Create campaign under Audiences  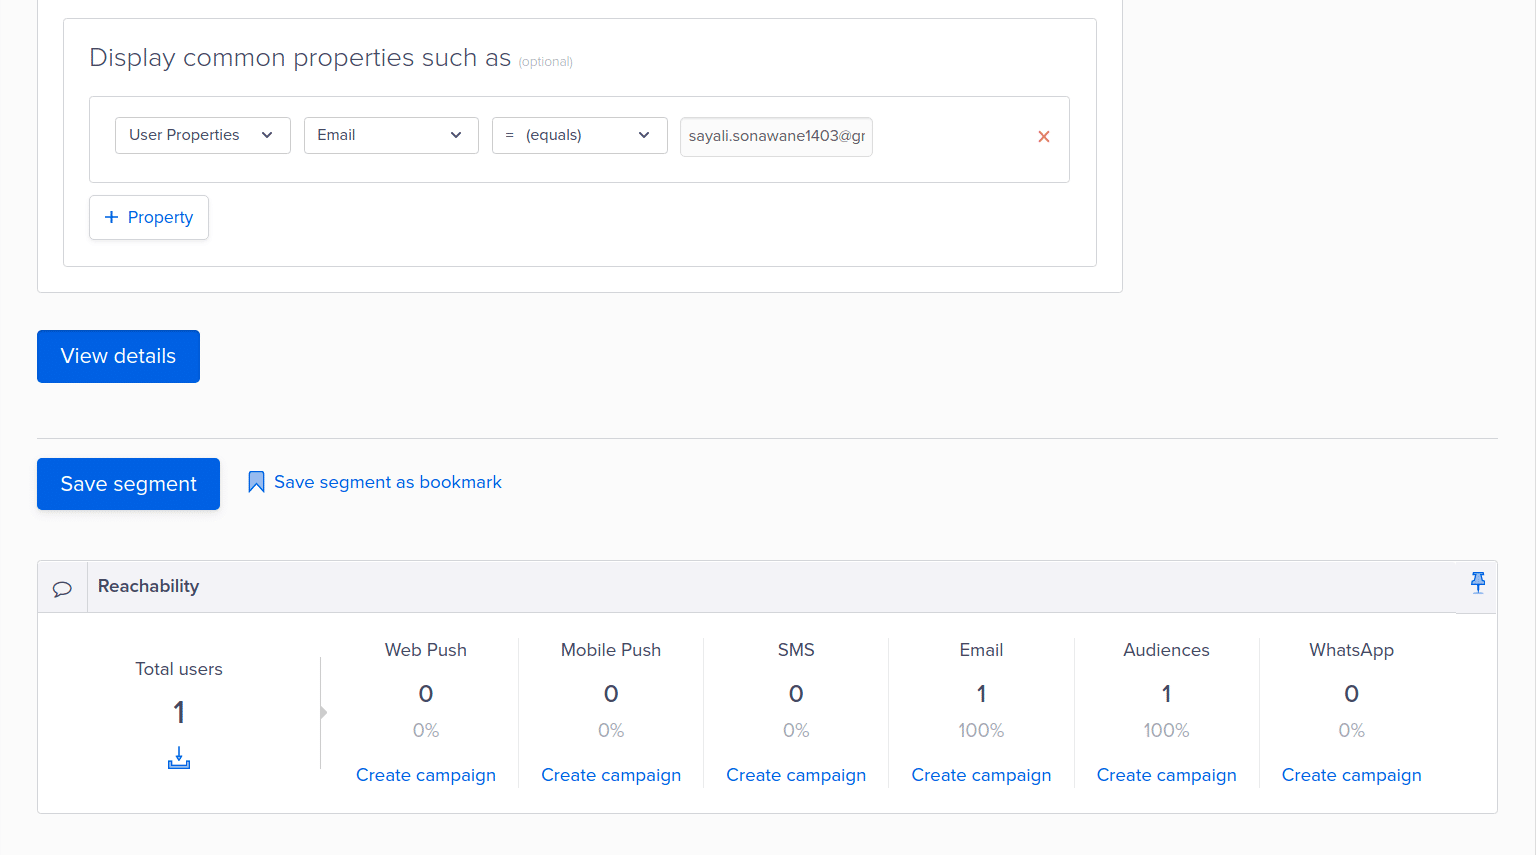(1166, 775)
